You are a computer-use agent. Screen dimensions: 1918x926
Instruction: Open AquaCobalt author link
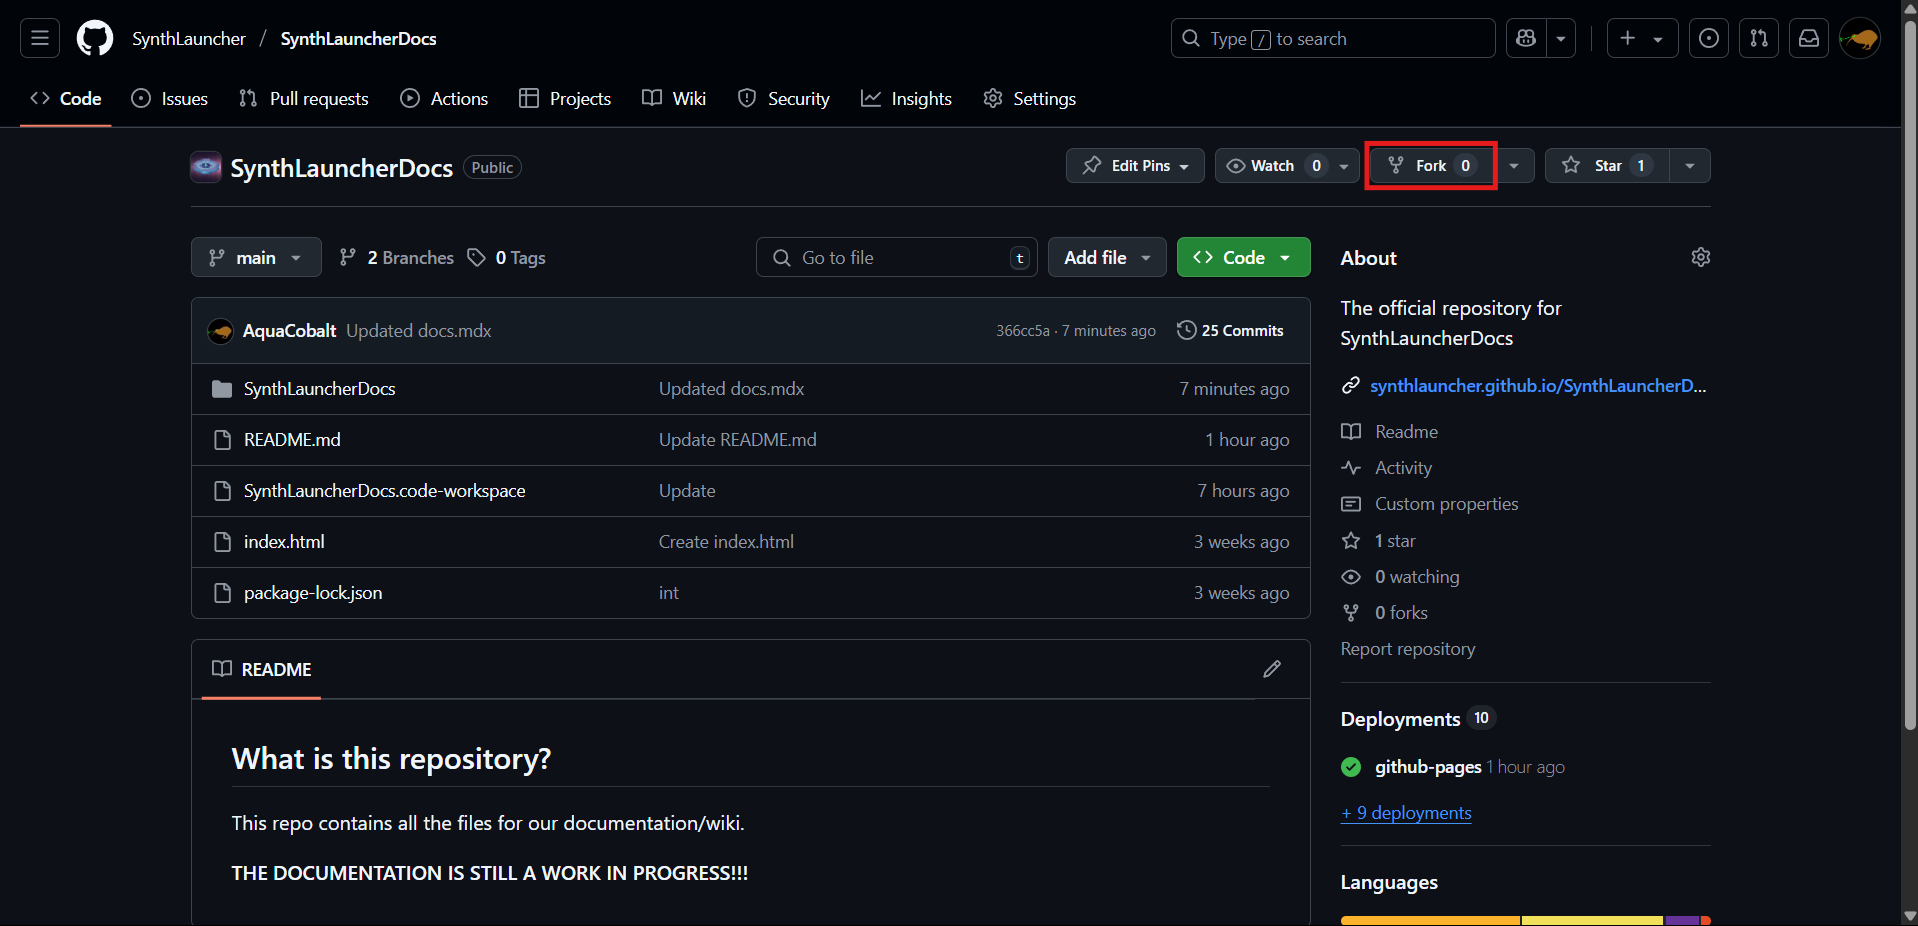pyautogui.click(x=289, y=331)
